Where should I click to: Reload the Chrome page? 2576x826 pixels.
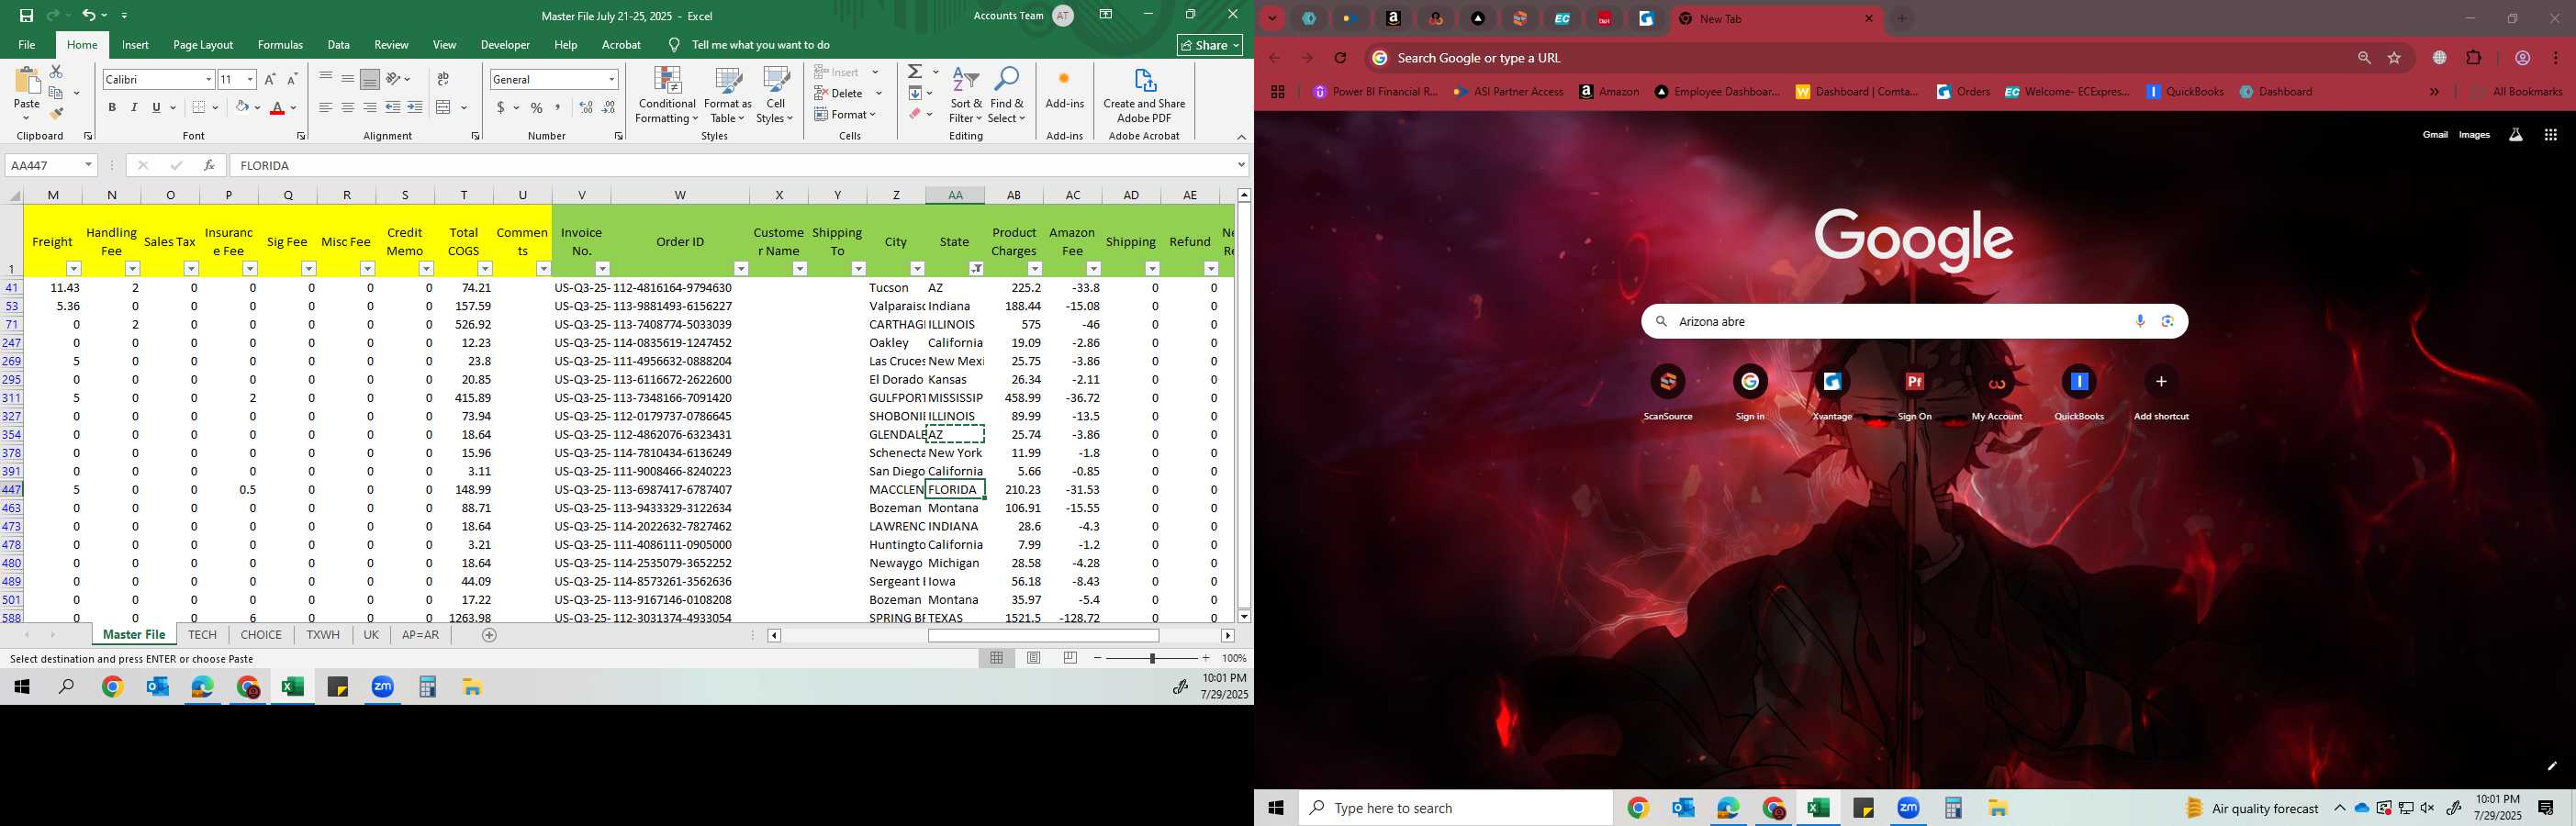[x=1340, y=58]
